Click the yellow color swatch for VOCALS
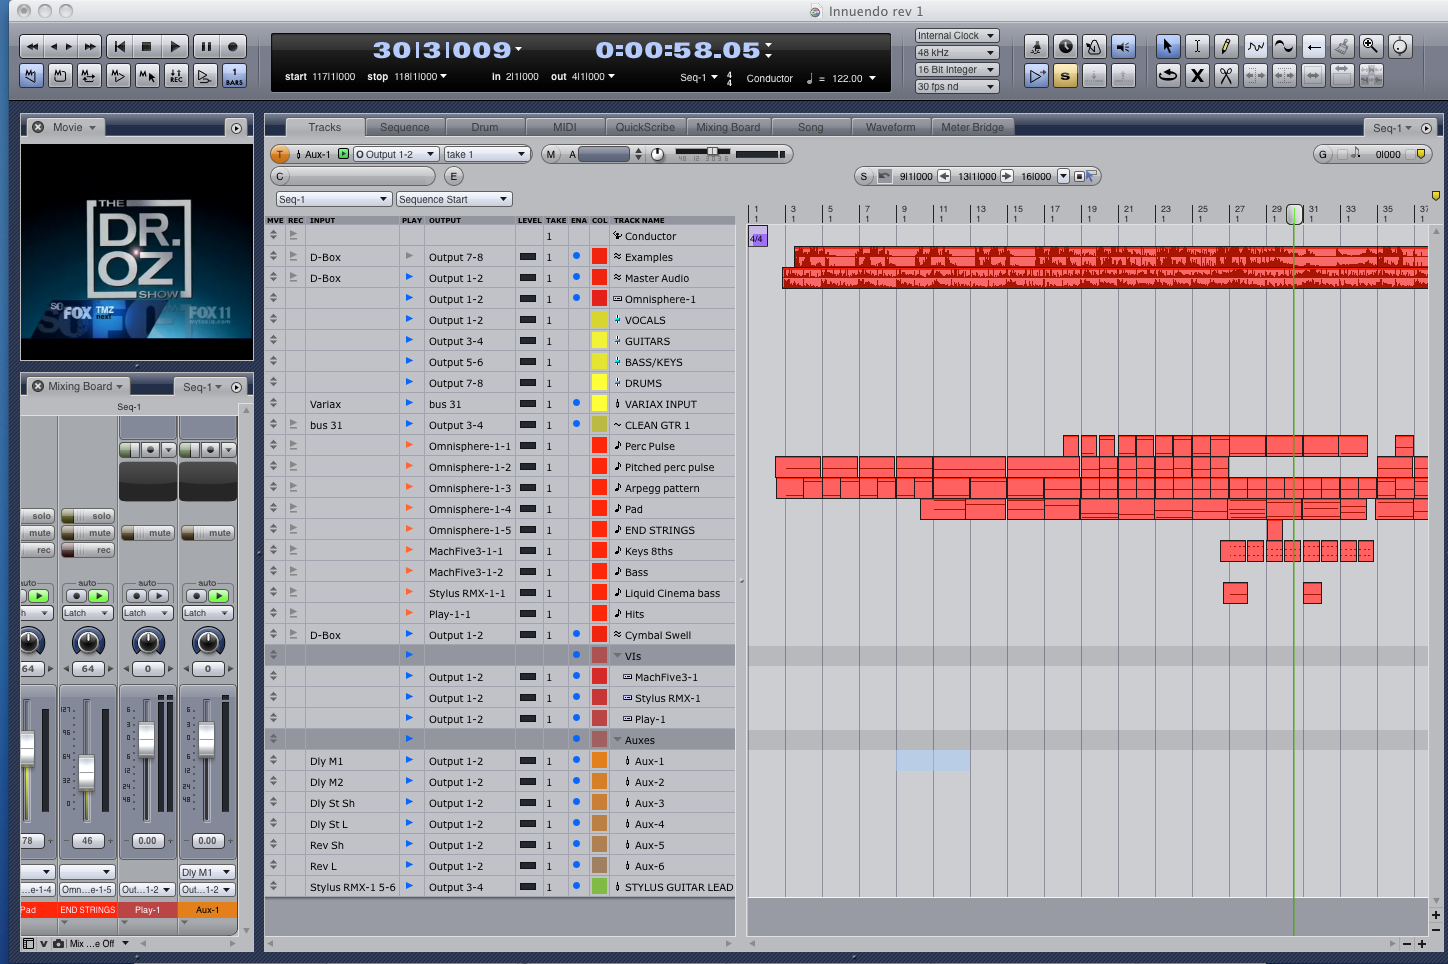This screenshot has width=1448, height=964. pyautogui.click(x=599, y=320)
